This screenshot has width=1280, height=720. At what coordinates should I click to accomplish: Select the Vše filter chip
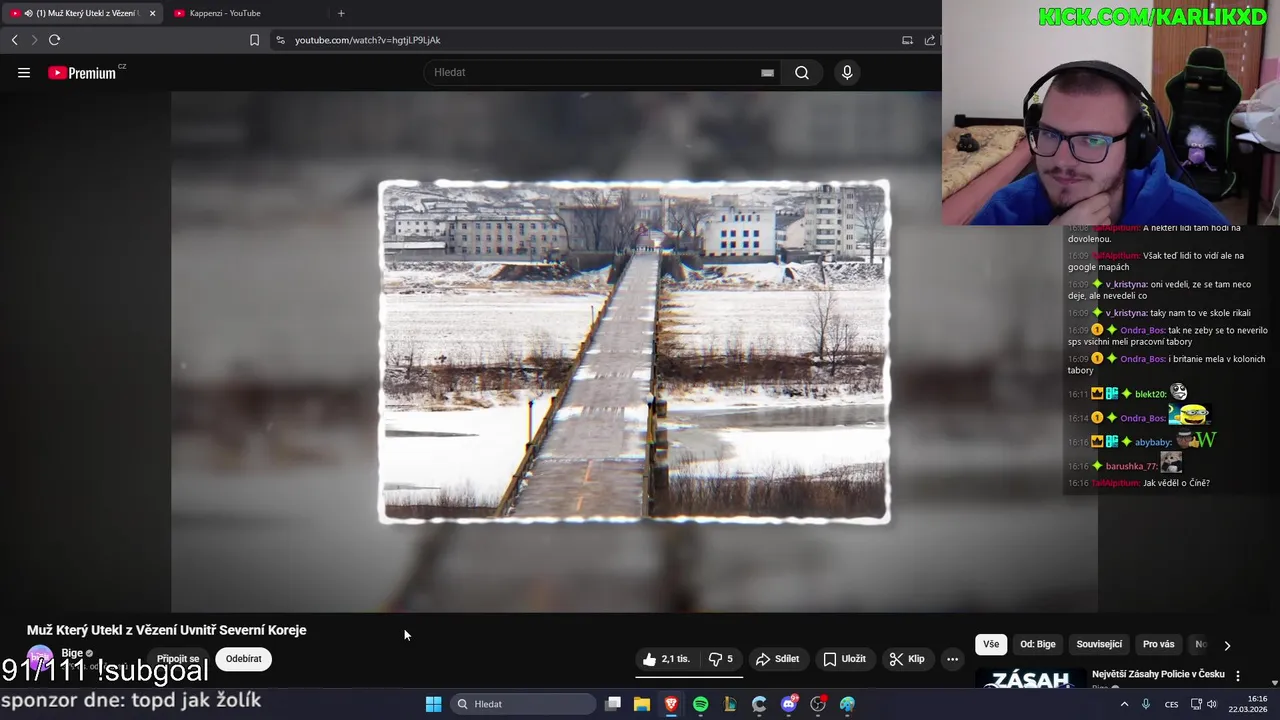(x=991, y=645)
